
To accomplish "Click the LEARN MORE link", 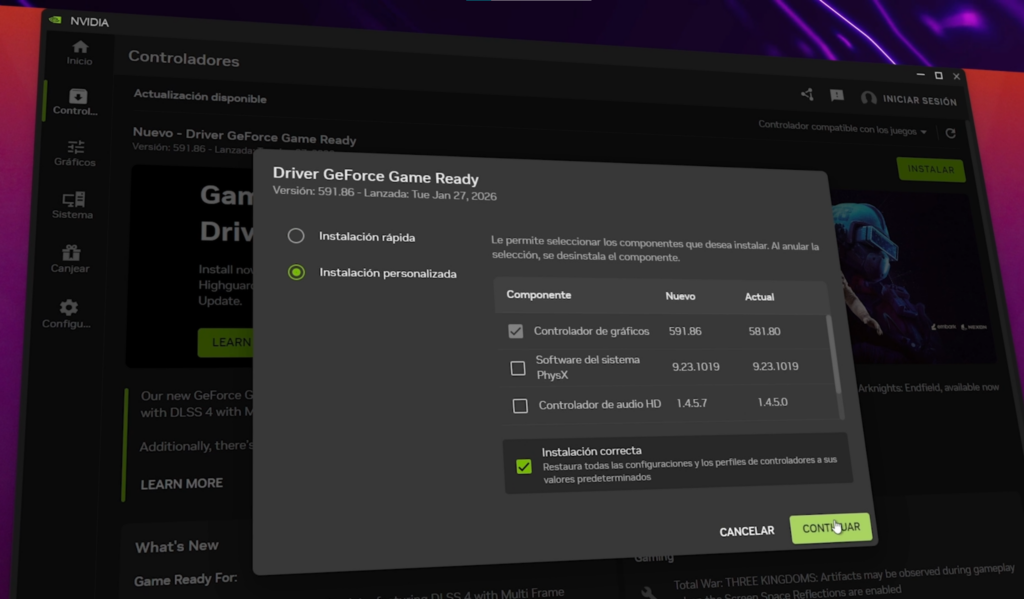I will coord(180,482).
